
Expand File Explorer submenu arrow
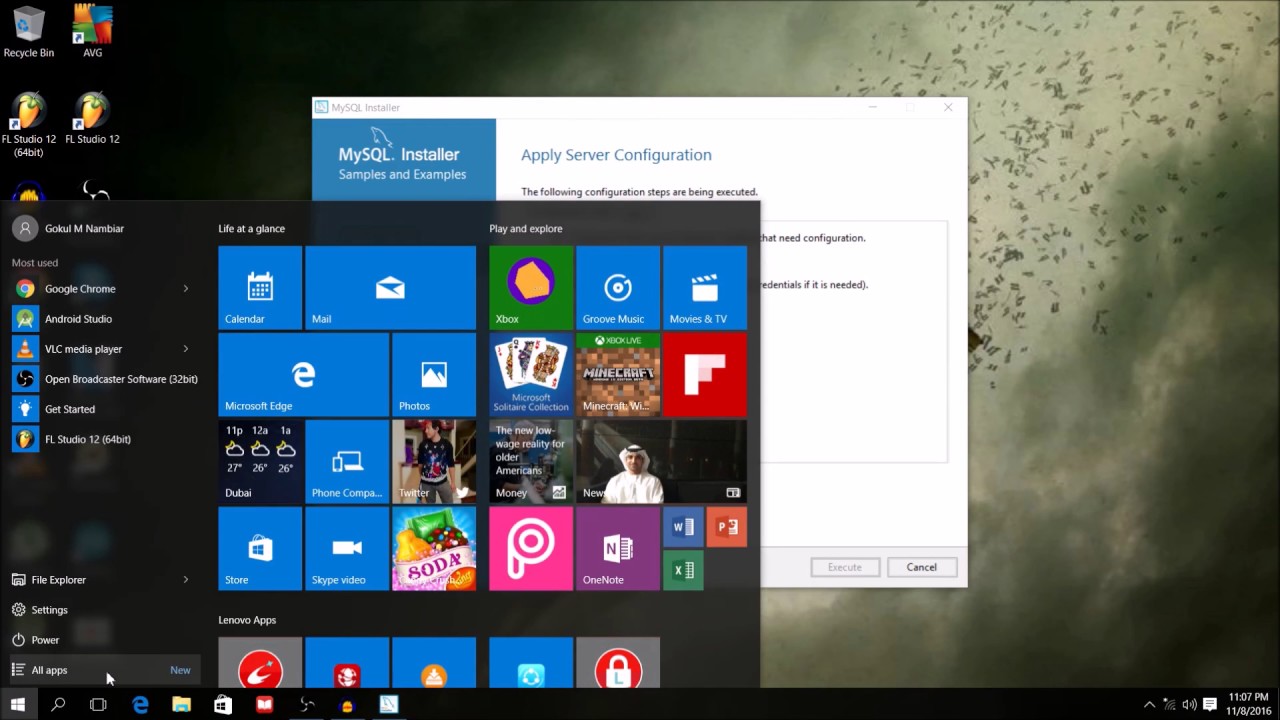(x=185, y=580)
